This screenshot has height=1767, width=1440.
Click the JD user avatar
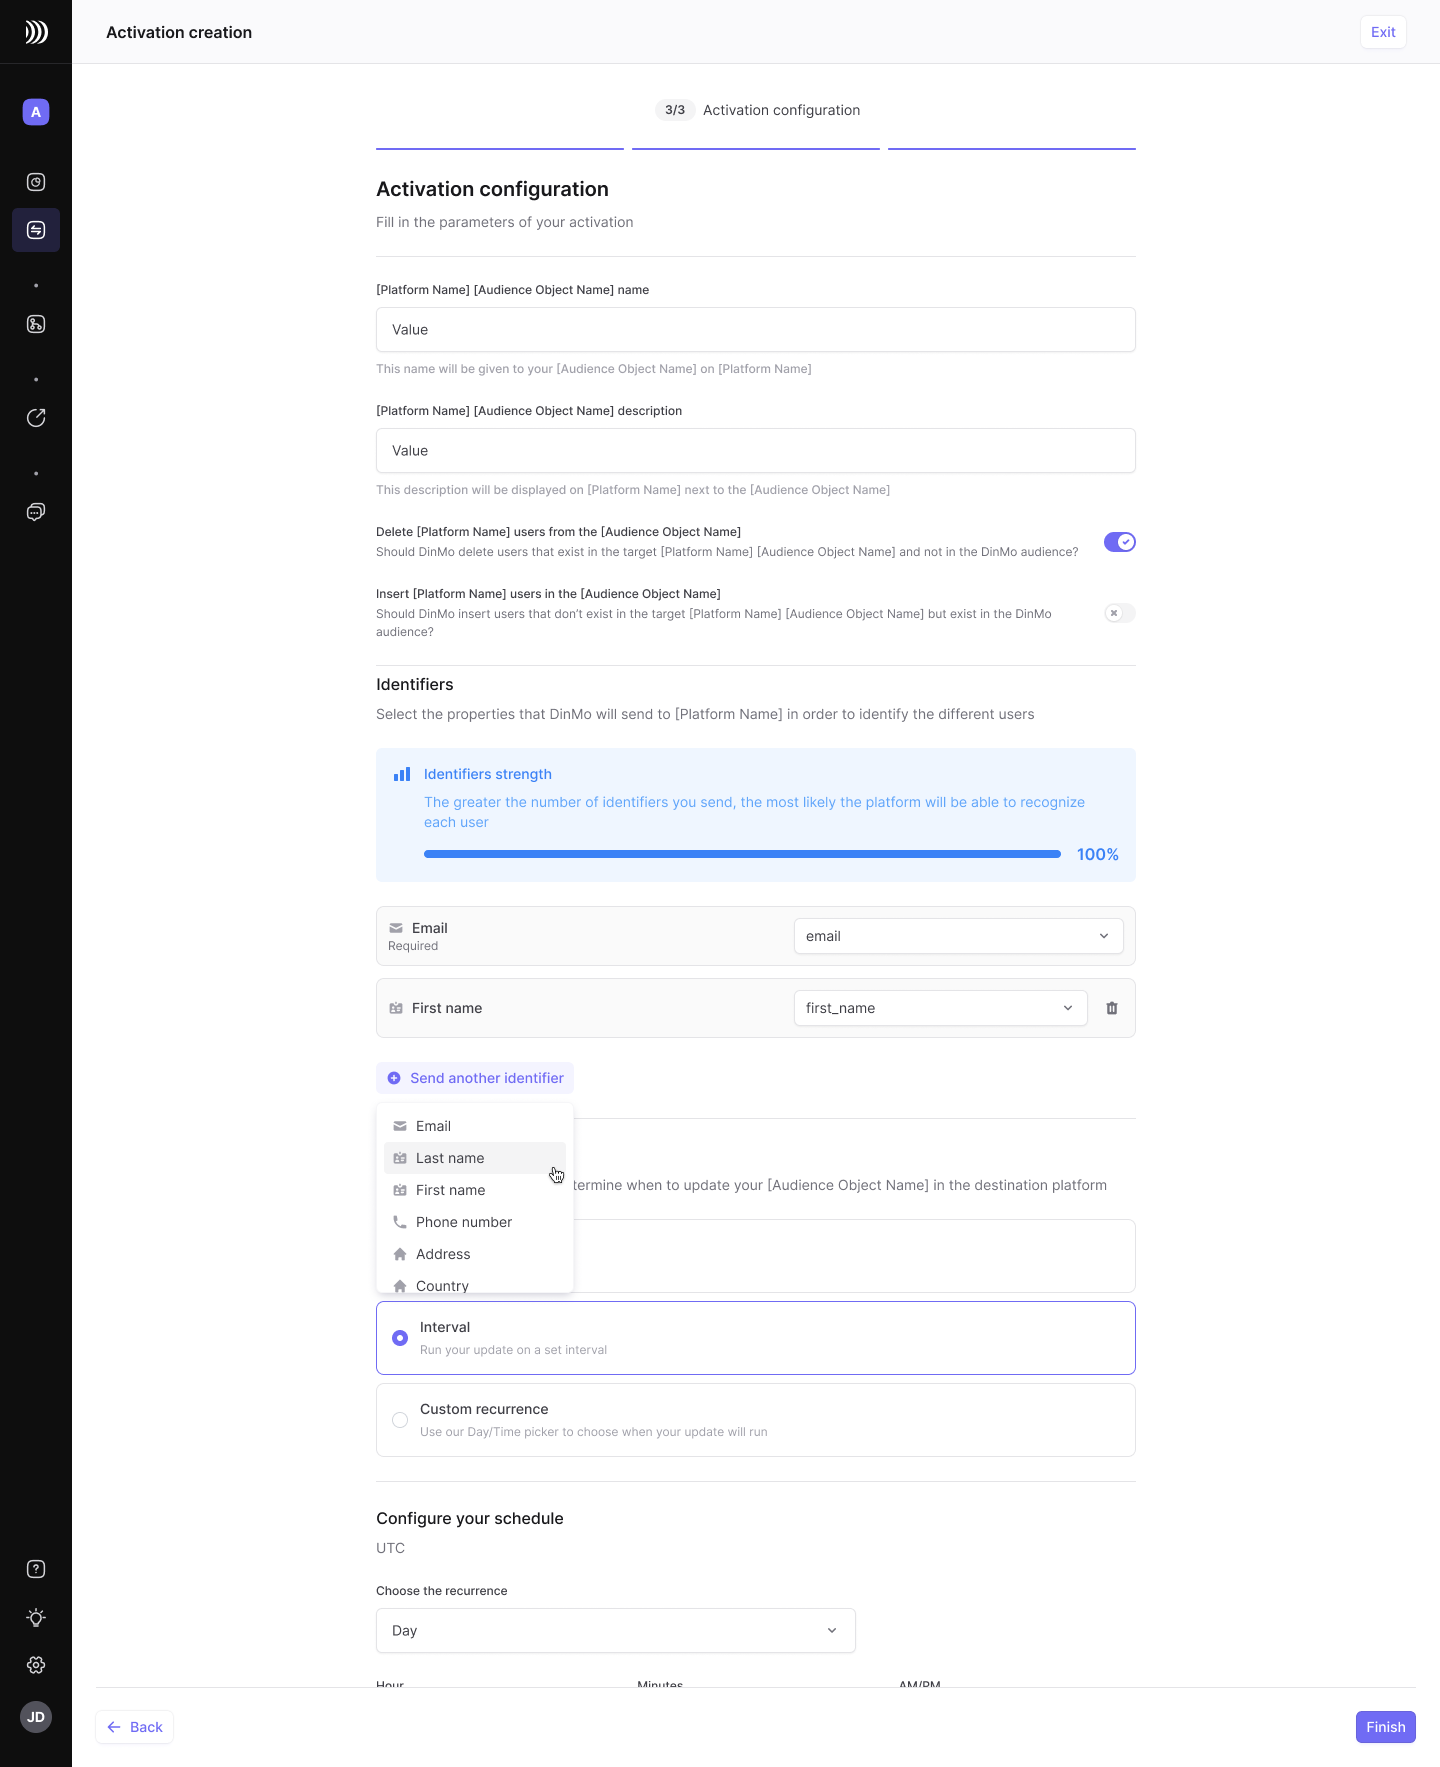click(36, 1717)
